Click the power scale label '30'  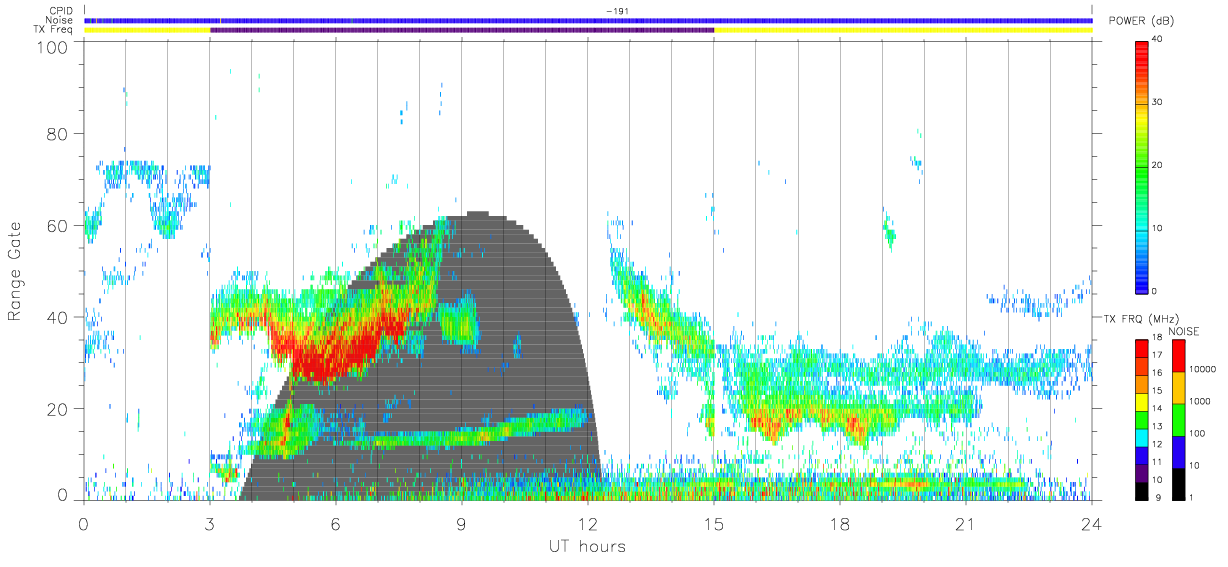pyautogui.click(x=1157, y=102)
